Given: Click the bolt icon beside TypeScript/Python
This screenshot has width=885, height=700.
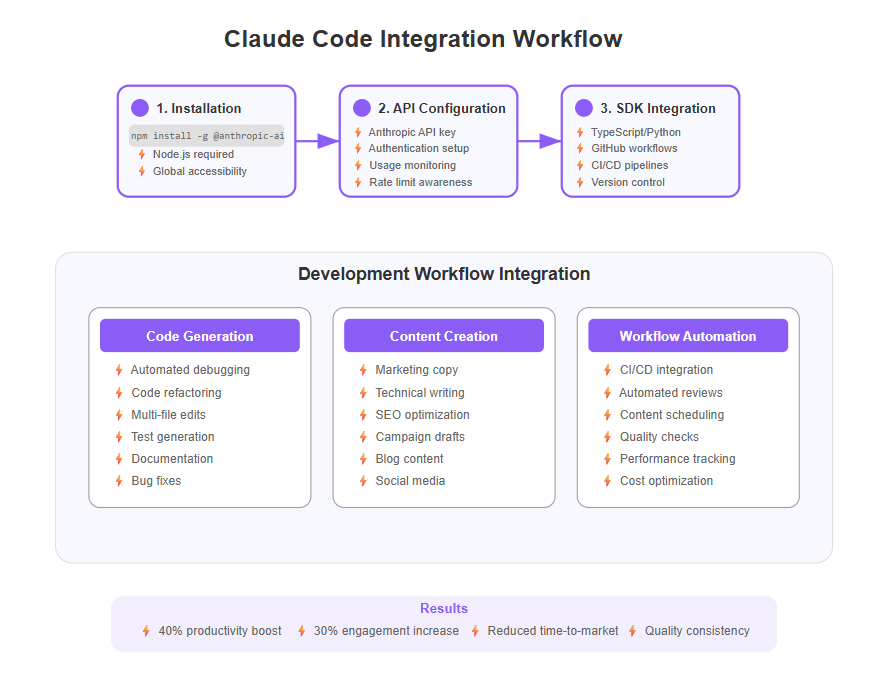Looking at the screenshot, I should tap(580, 132).
